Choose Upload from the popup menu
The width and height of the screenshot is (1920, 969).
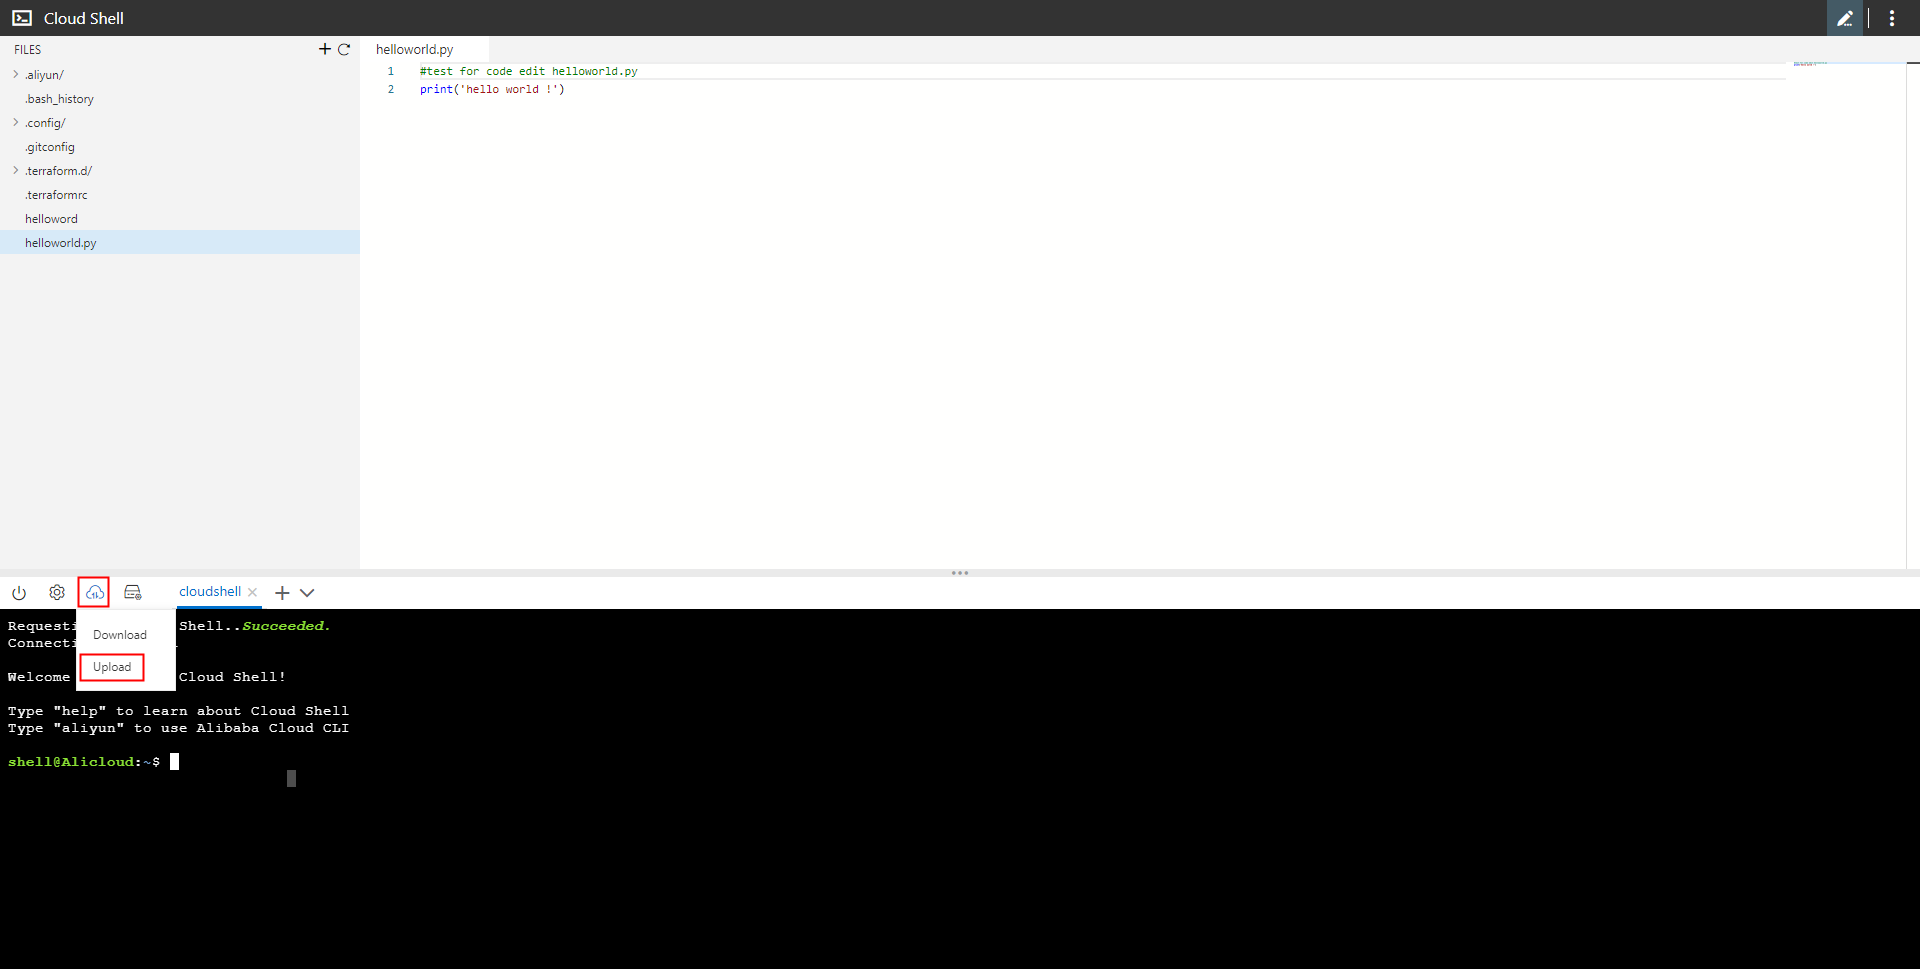[x=112, y=667]
